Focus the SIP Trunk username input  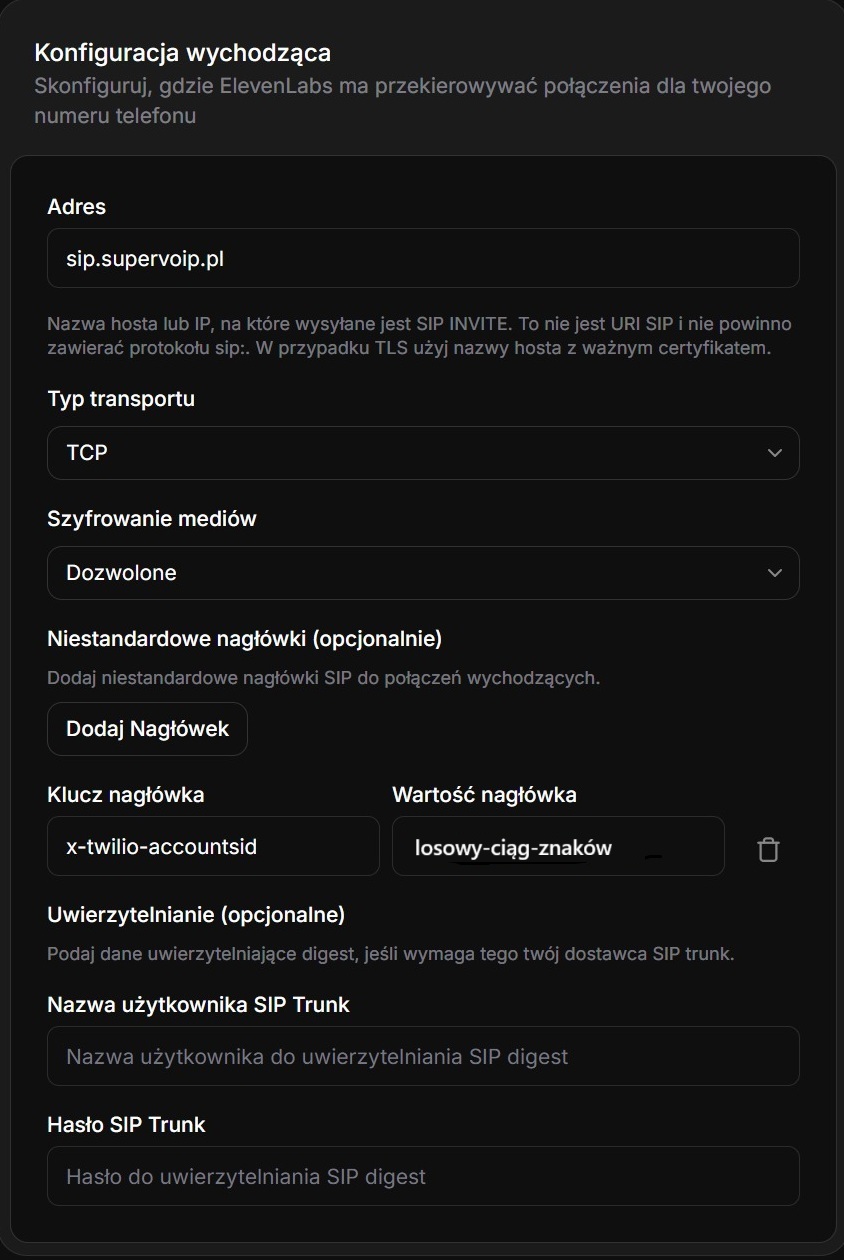(423, 1056)
